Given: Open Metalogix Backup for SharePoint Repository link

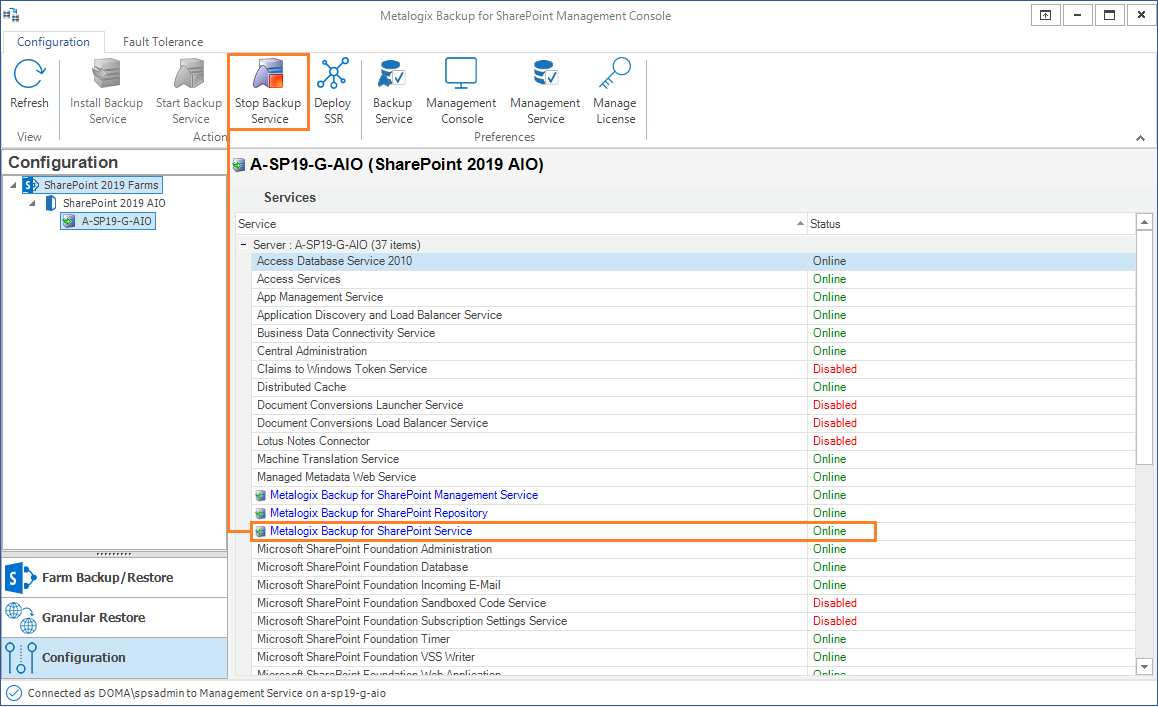Looking at the screenshot, I should pos(379,513).
